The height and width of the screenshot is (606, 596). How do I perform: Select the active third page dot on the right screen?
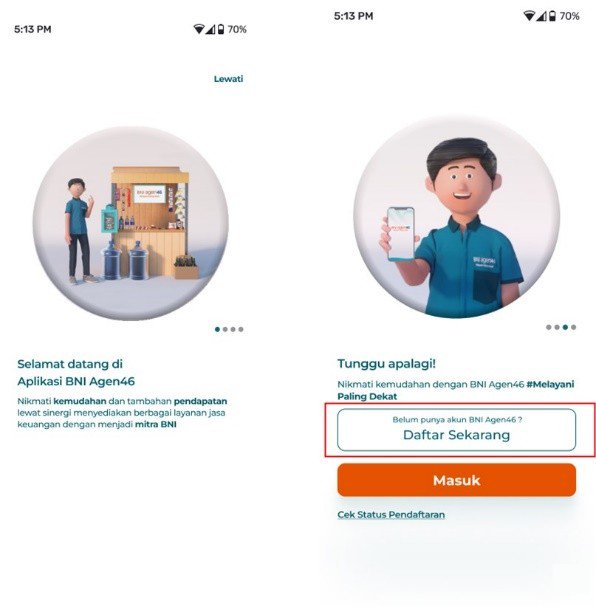[565, 327]
